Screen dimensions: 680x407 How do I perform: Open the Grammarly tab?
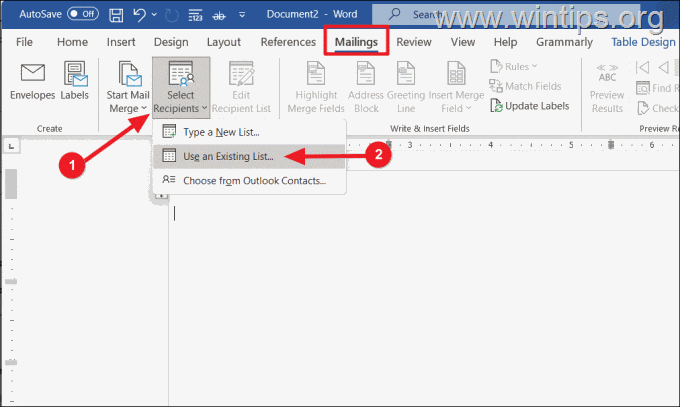click(x=564, y=42)
